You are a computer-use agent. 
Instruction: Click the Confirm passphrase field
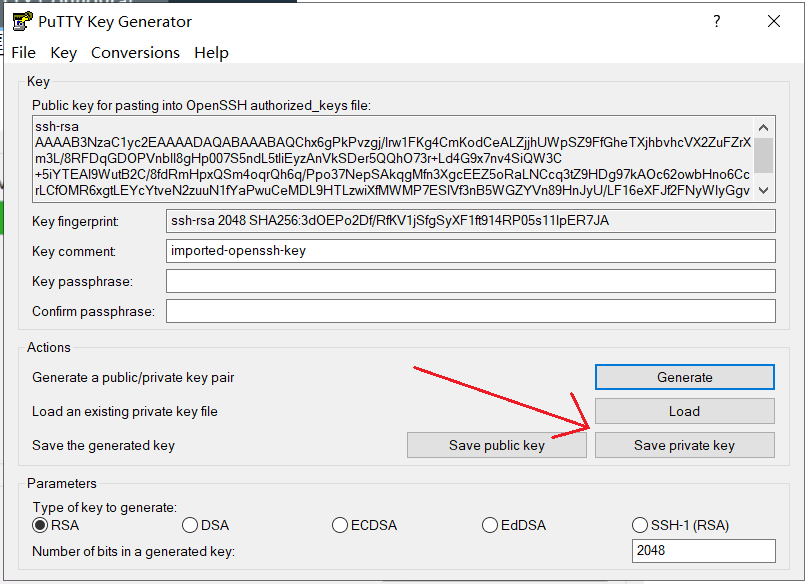coord(471,311)
